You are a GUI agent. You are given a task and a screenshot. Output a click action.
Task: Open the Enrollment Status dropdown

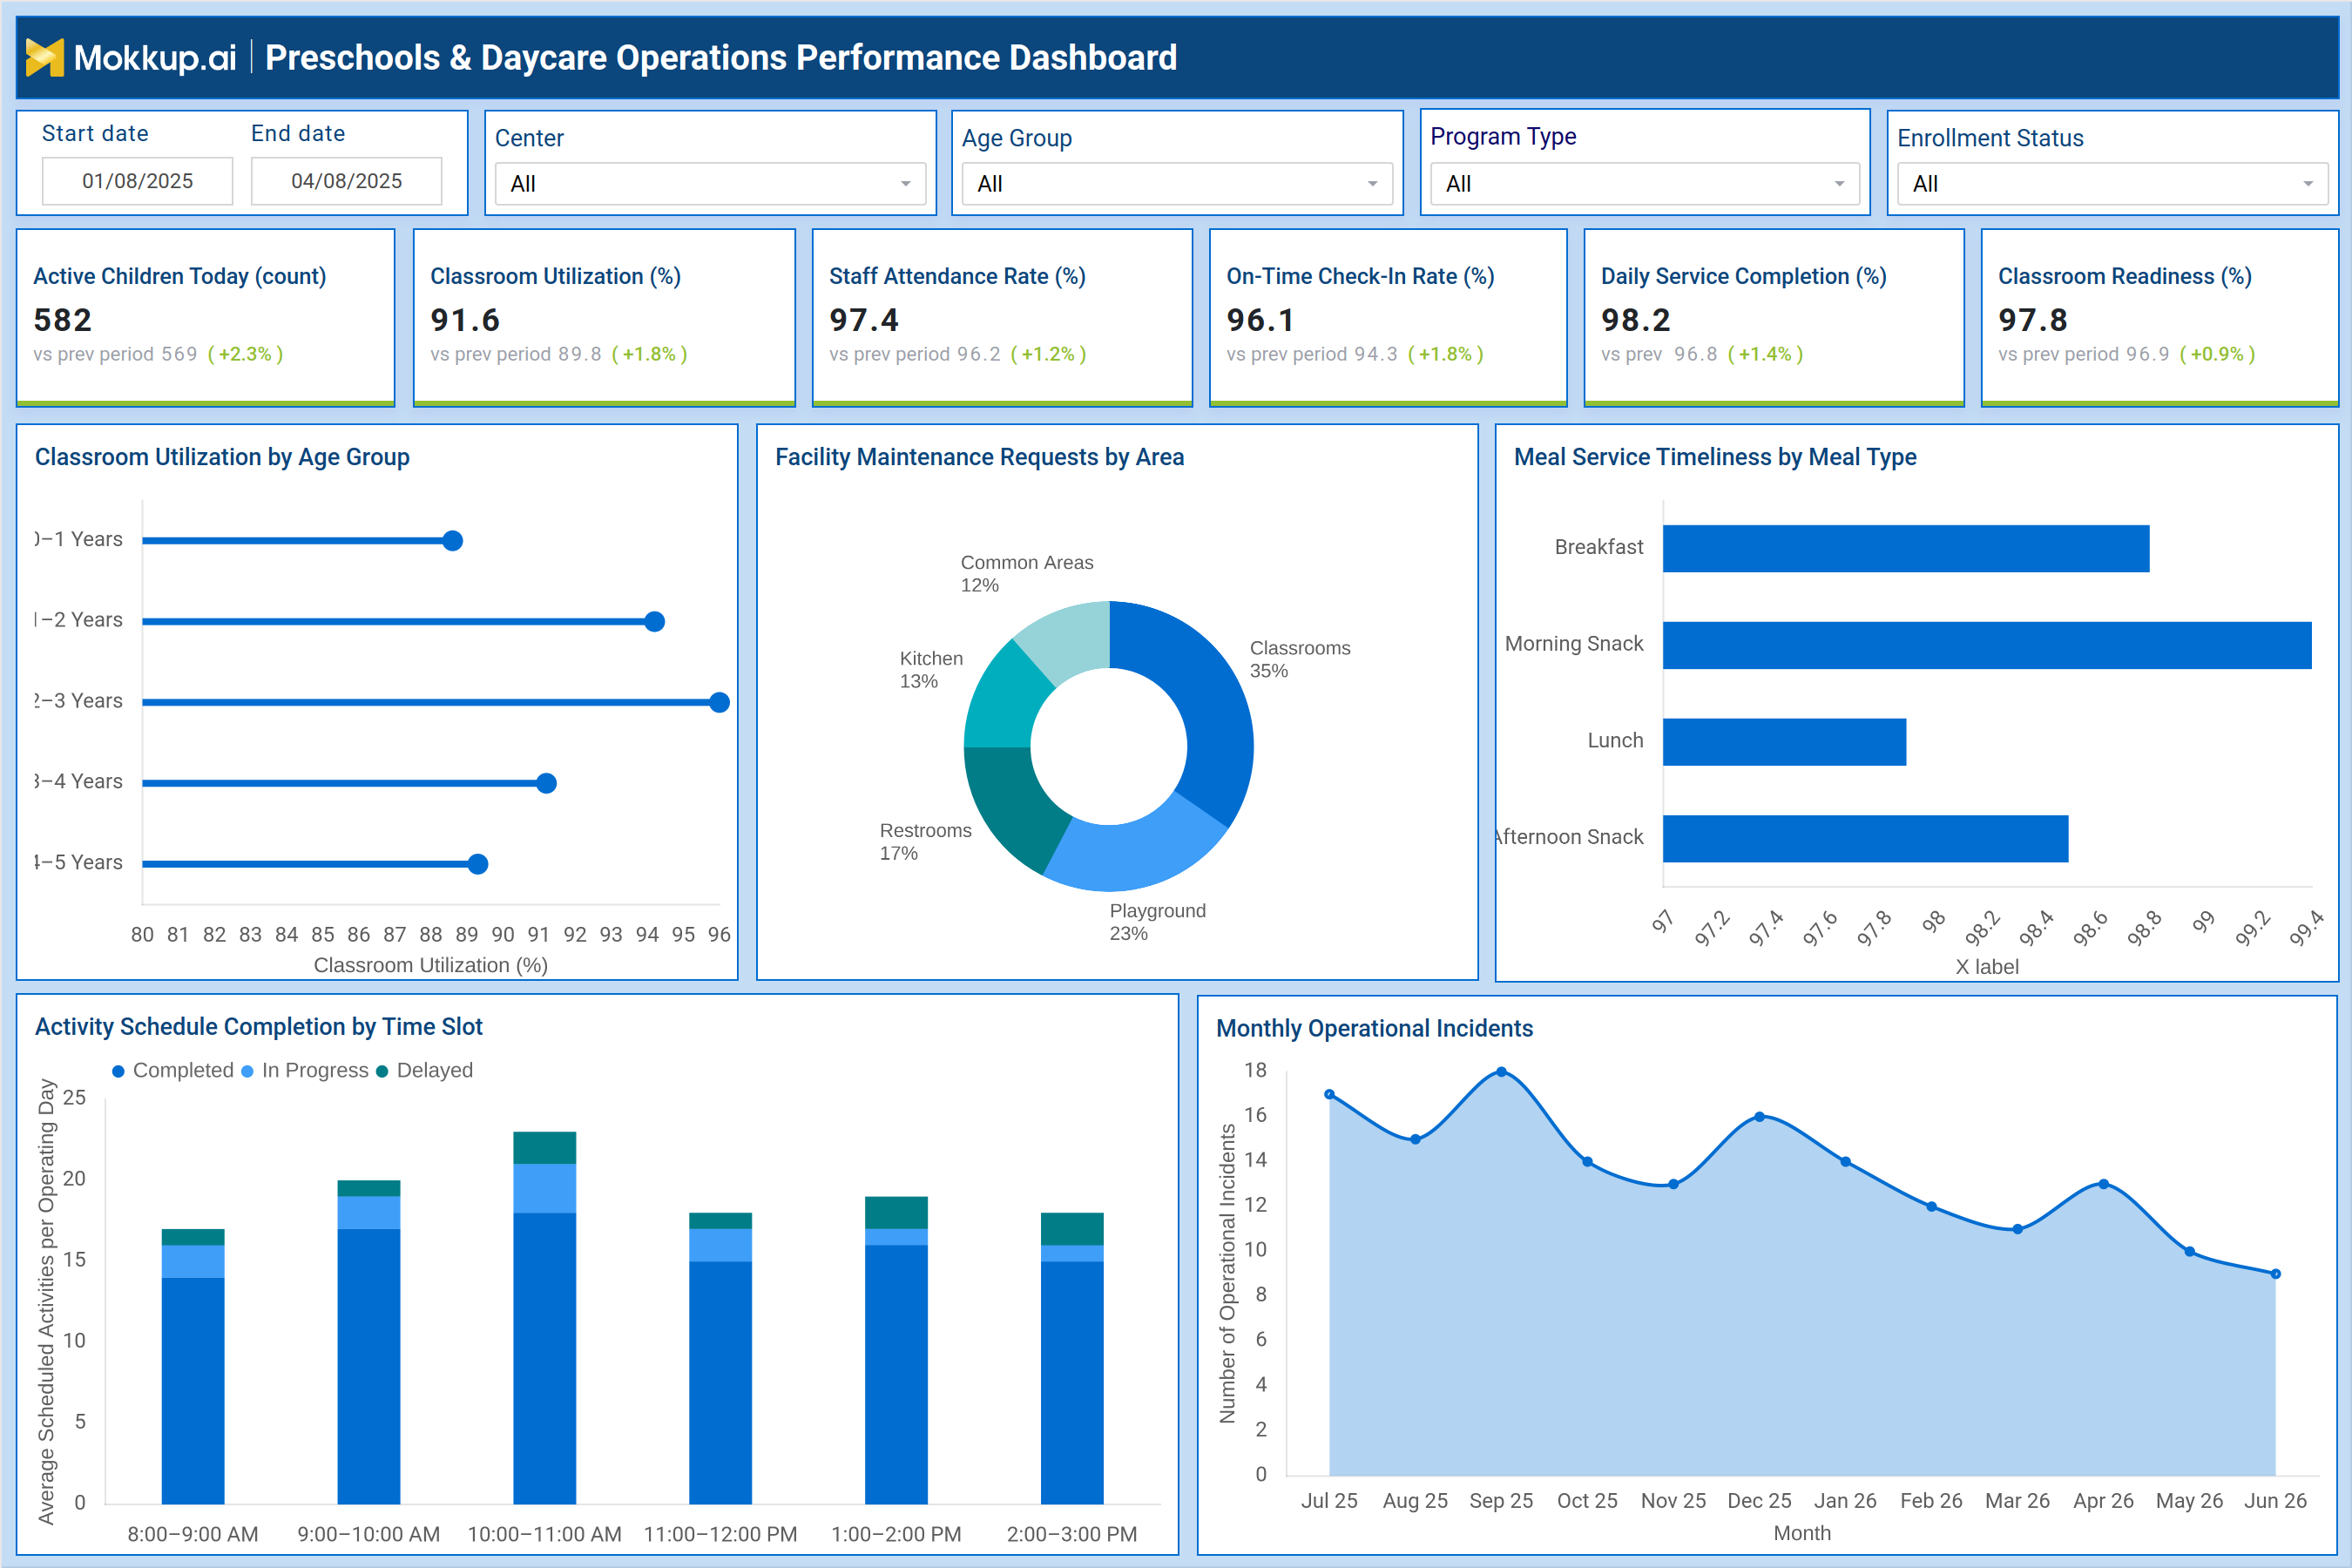[2112, 184]
